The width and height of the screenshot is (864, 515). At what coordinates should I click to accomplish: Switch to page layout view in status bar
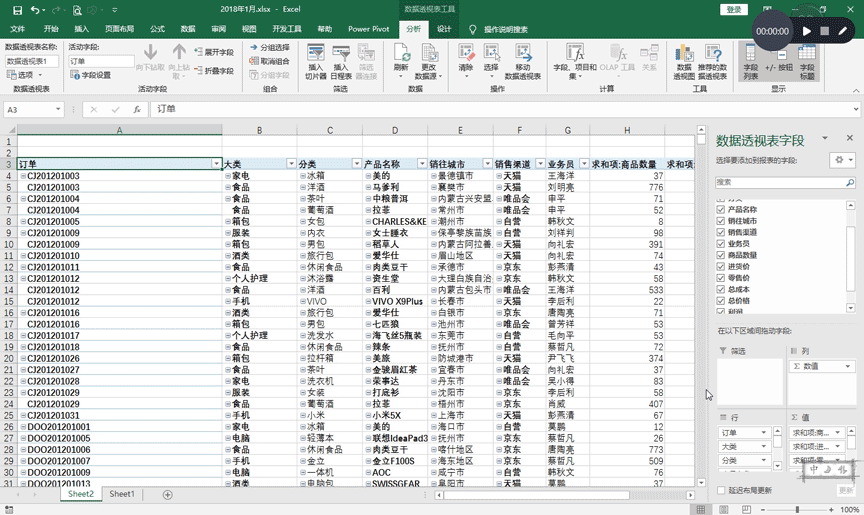(723, 509)
